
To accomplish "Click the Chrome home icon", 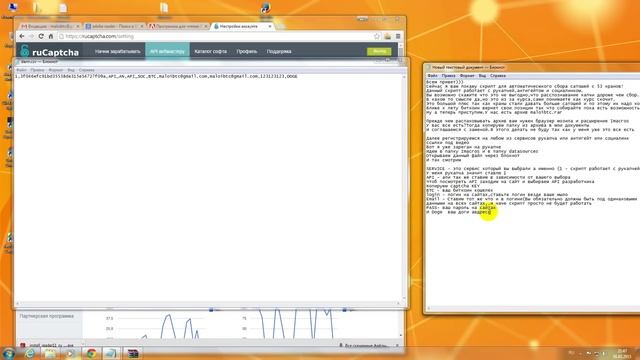I will [x=51, y=36].
